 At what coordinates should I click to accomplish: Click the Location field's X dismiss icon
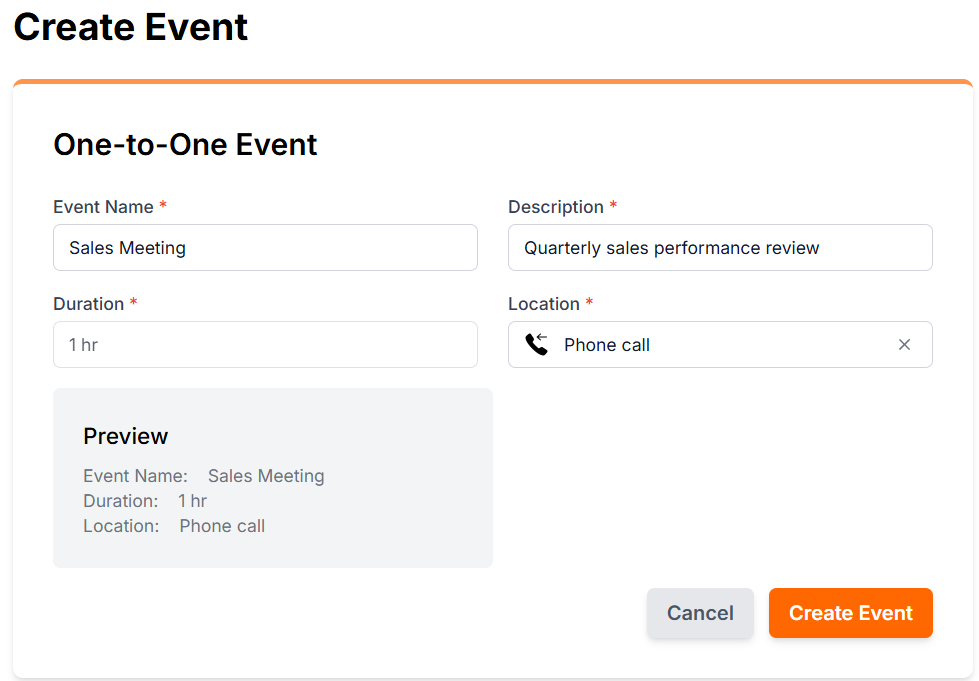[904, 344]
